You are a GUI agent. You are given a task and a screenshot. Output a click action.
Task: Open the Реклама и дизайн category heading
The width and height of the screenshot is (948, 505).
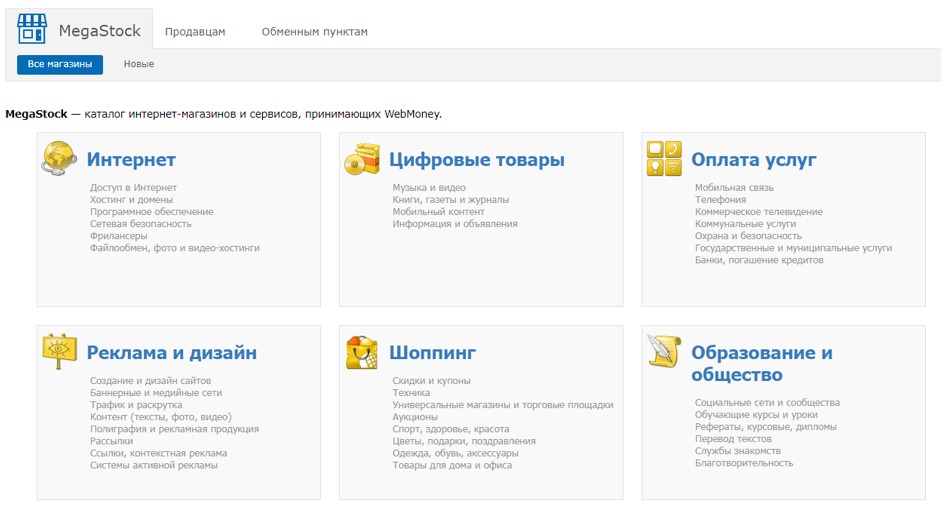click(x=172, y=353)
